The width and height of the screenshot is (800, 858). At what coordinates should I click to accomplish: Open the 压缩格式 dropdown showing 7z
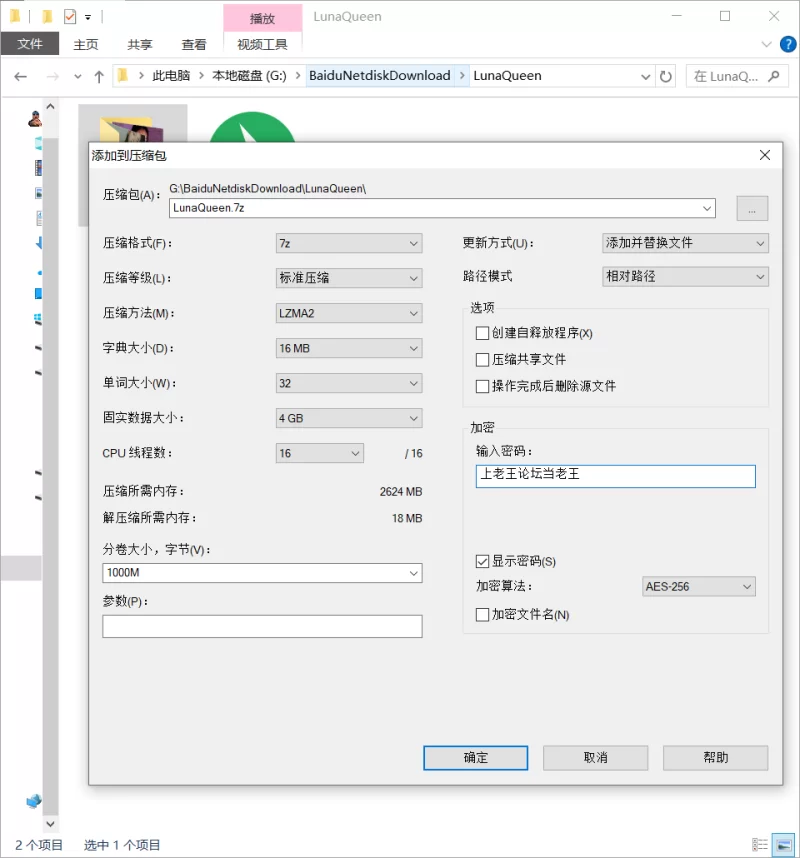(349, 243)
